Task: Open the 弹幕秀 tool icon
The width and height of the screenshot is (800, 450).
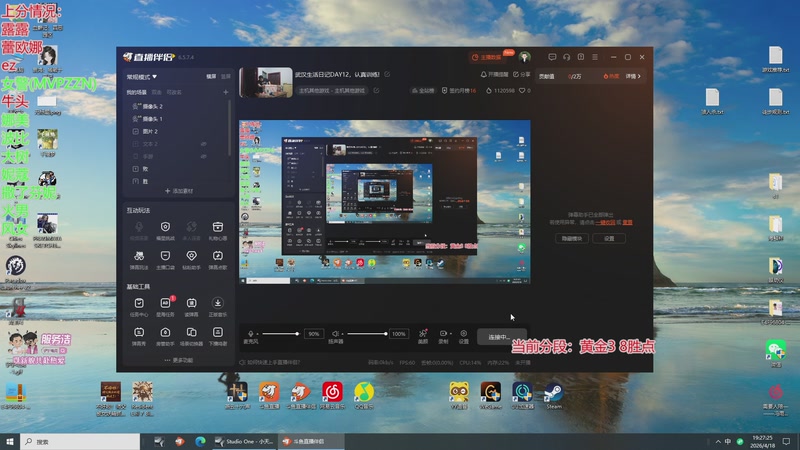Action: (x=139, y=333)
